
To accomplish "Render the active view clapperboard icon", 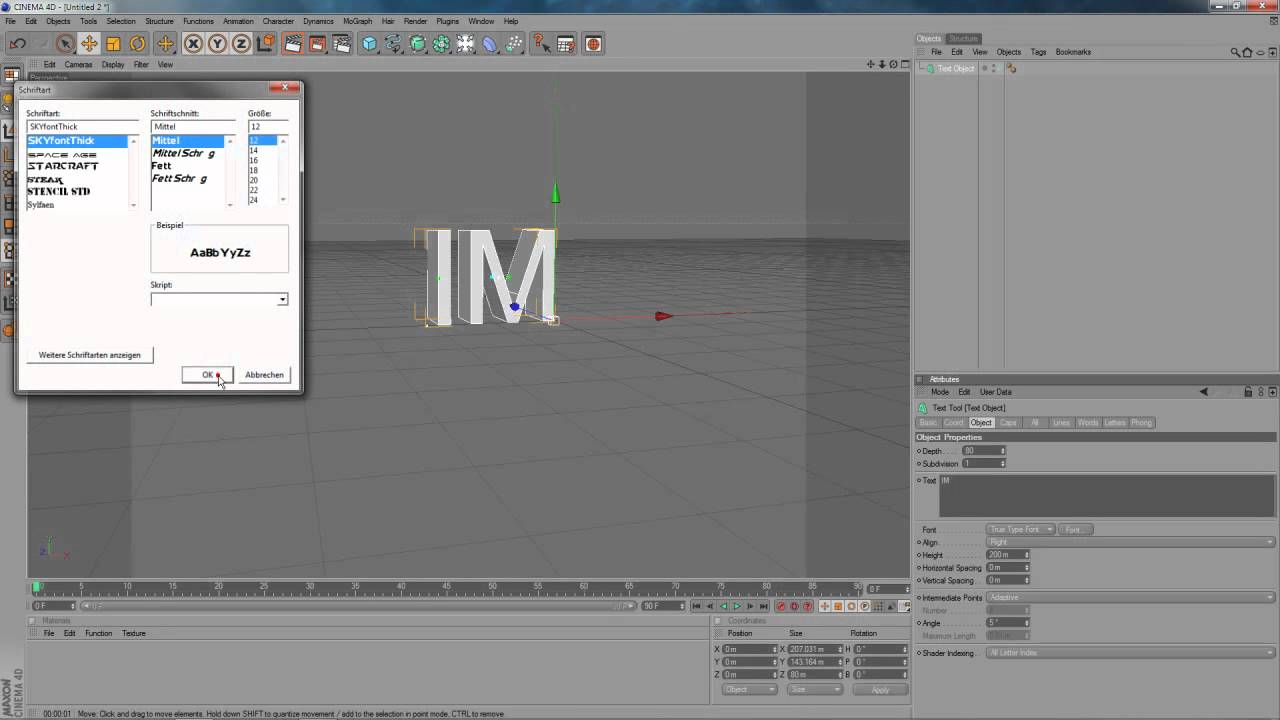I will [x=293, y=44].
